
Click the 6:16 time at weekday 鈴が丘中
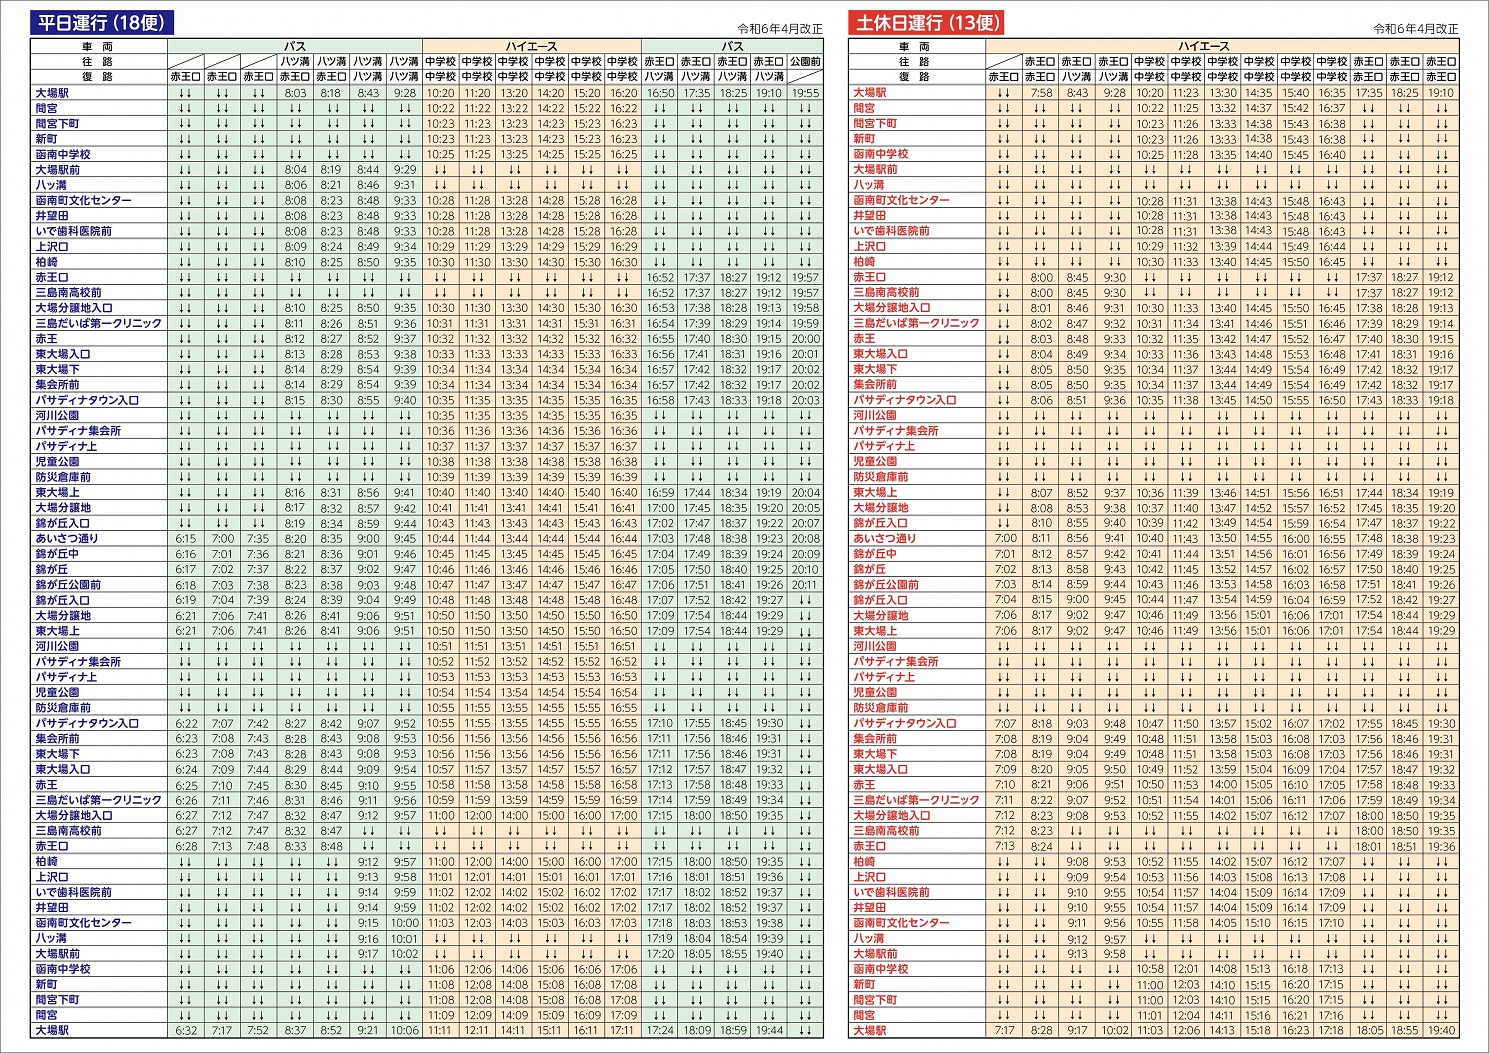coord(186,554)
